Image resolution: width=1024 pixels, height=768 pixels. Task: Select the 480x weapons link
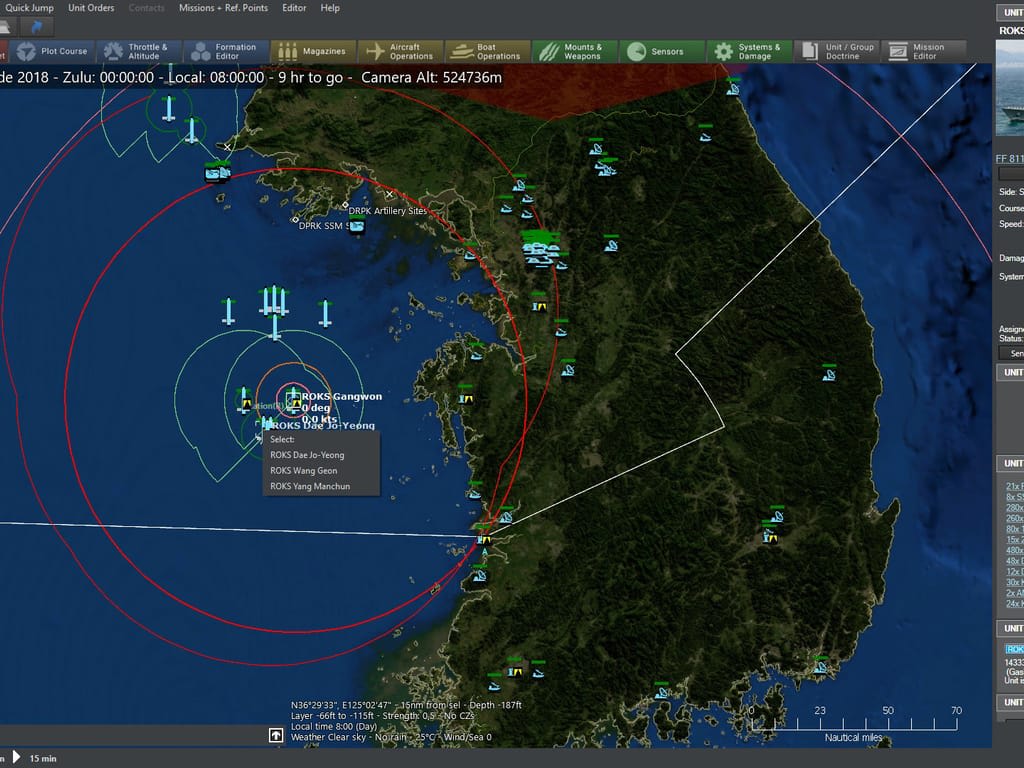coord(1014,551)
